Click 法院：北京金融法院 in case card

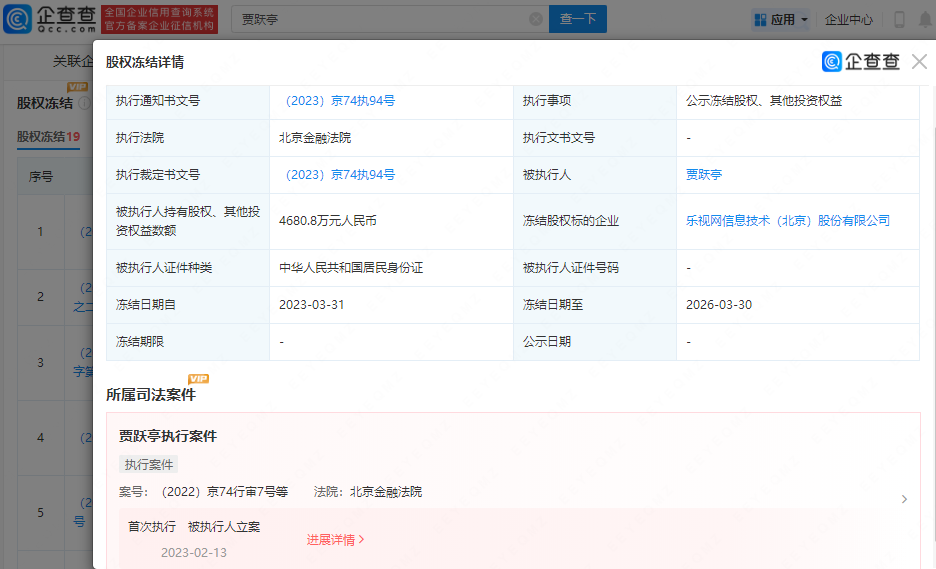pos(368,492)
